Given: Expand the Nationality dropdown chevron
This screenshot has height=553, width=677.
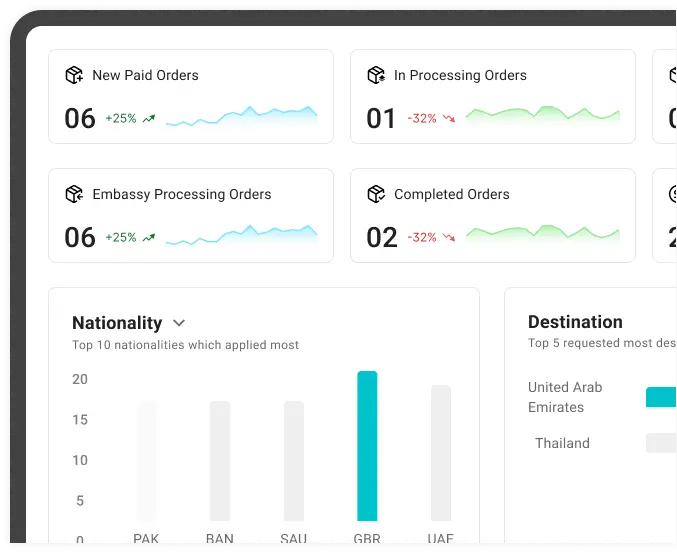Looking at the screenshot, I should pyautogui.click(x=179, y=323).
